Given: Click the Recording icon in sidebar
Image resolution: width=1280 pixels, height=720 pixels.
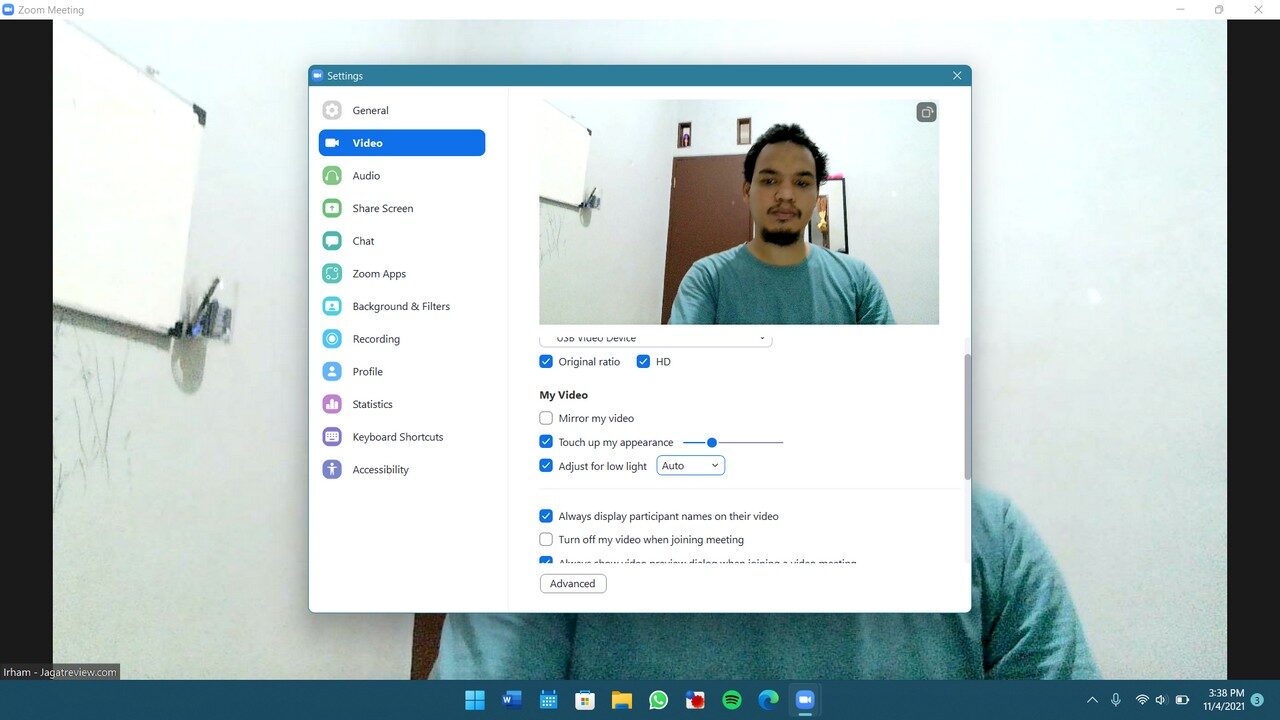Looking at the screenshot, I should point(332,339).
